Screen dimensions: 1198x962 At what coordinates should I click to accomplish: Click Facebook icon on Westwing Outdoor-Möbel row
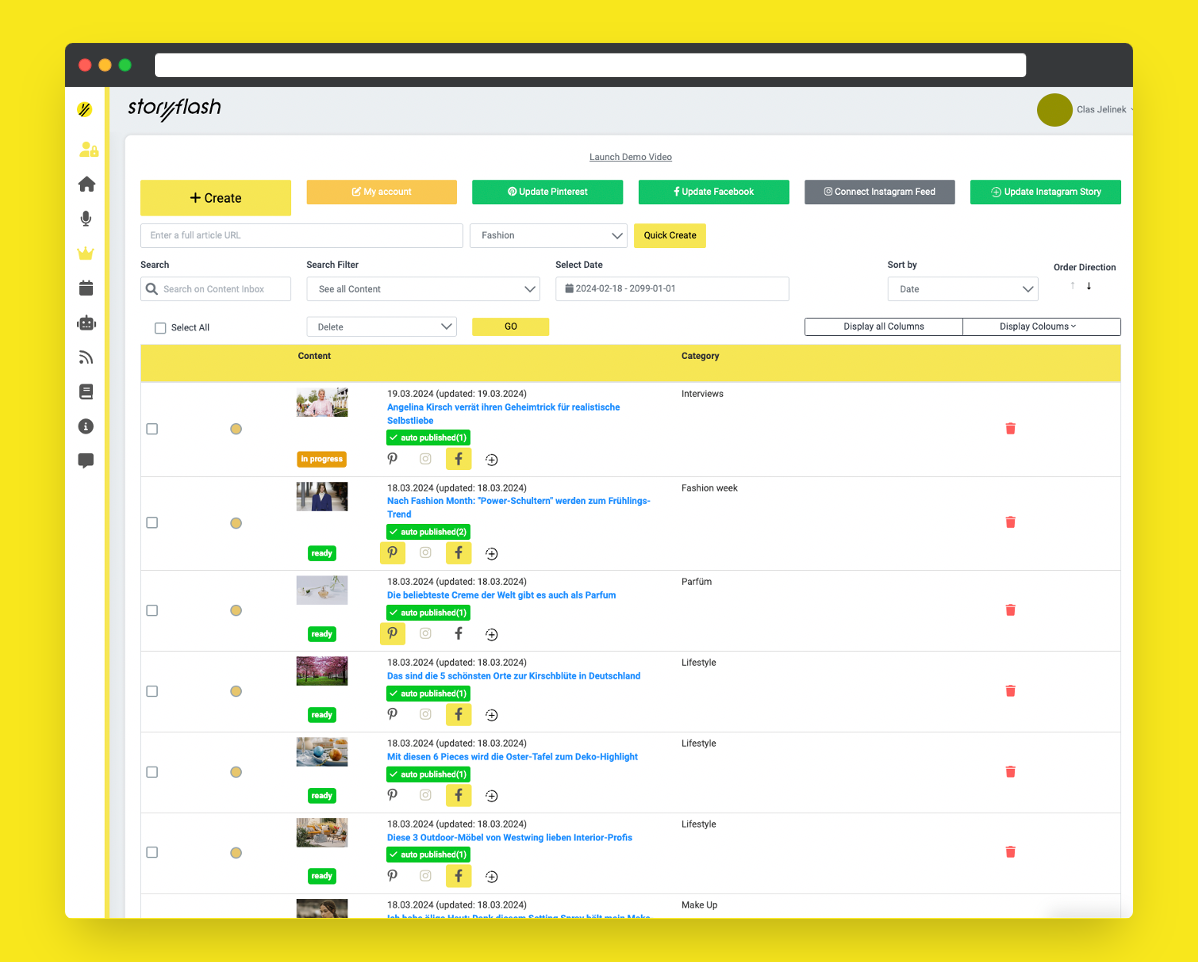click(x=458, y=876)
